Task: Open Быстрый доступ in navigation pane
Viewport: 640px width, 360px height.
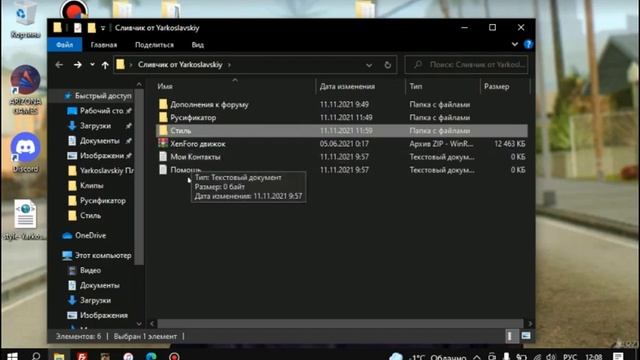Action: coord(103,96)
